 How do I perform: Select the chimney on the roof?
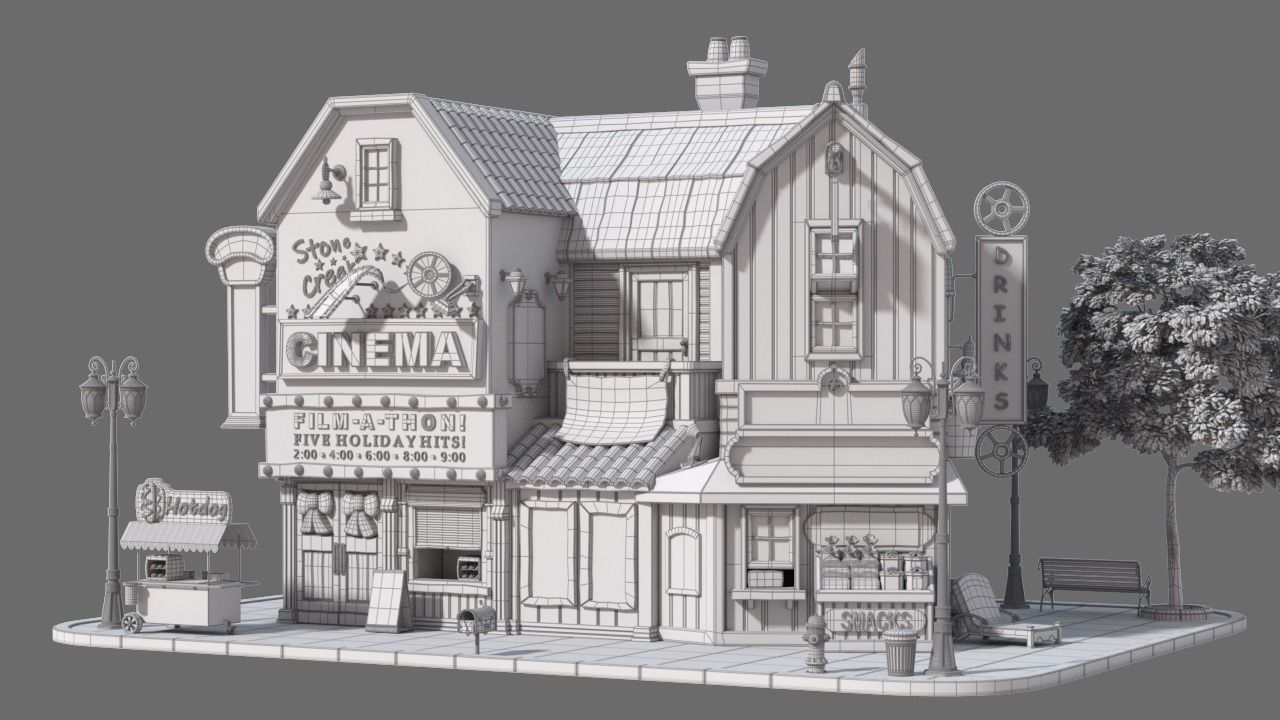727,74
